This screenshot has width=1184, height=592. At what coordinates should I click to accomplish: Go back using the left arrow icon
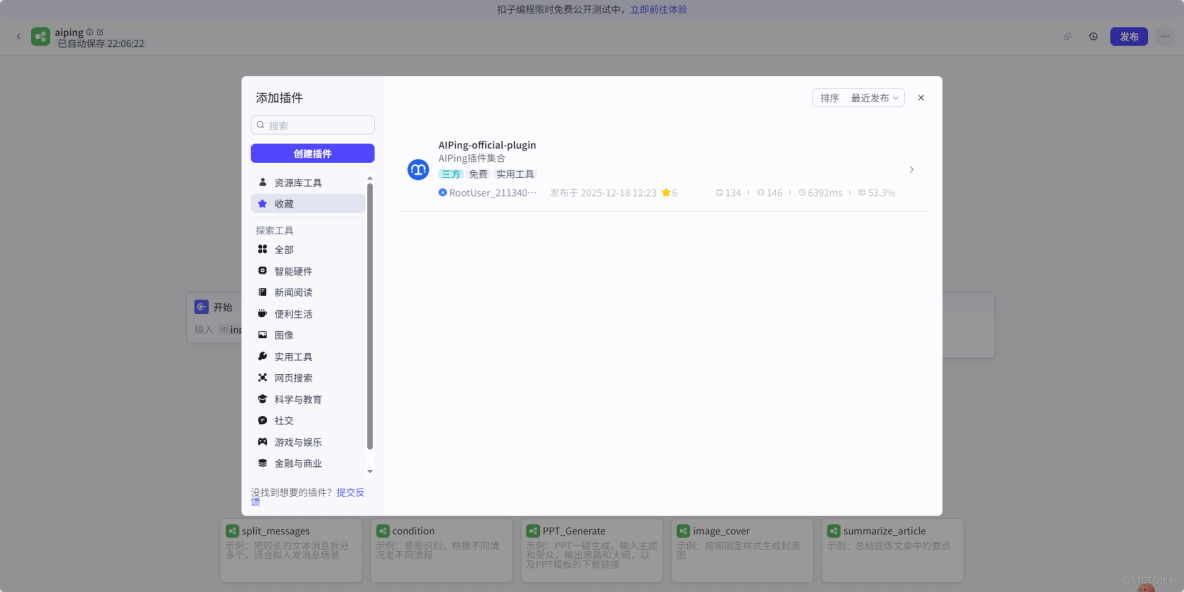tap(18, 35)
